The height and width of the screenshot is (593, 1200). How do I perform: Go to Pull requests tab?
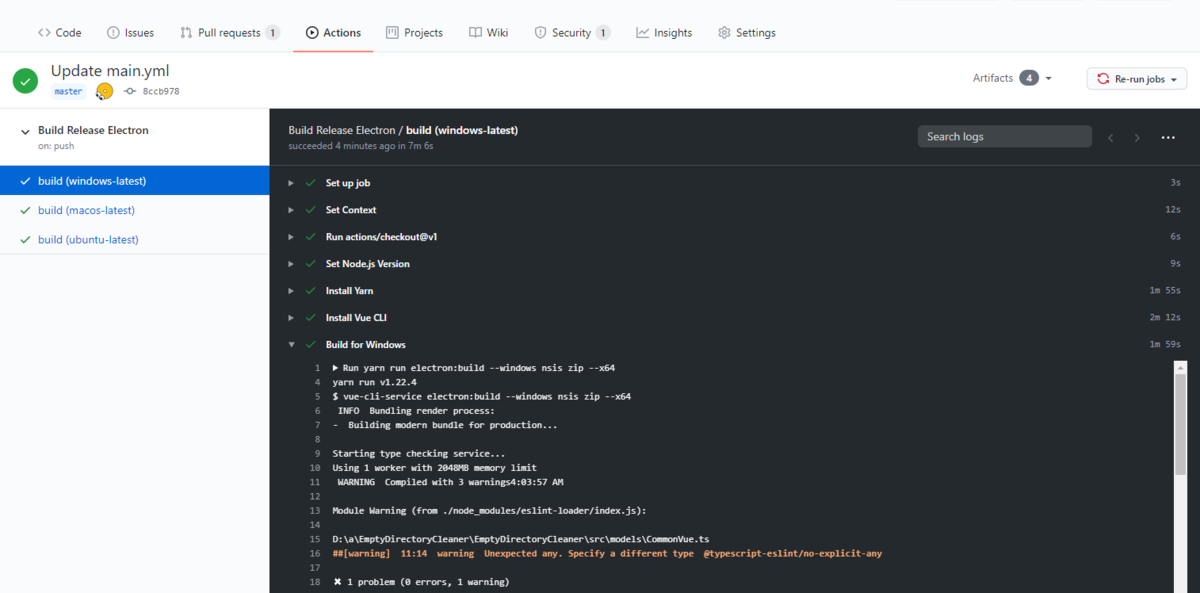tap(230, 33)
